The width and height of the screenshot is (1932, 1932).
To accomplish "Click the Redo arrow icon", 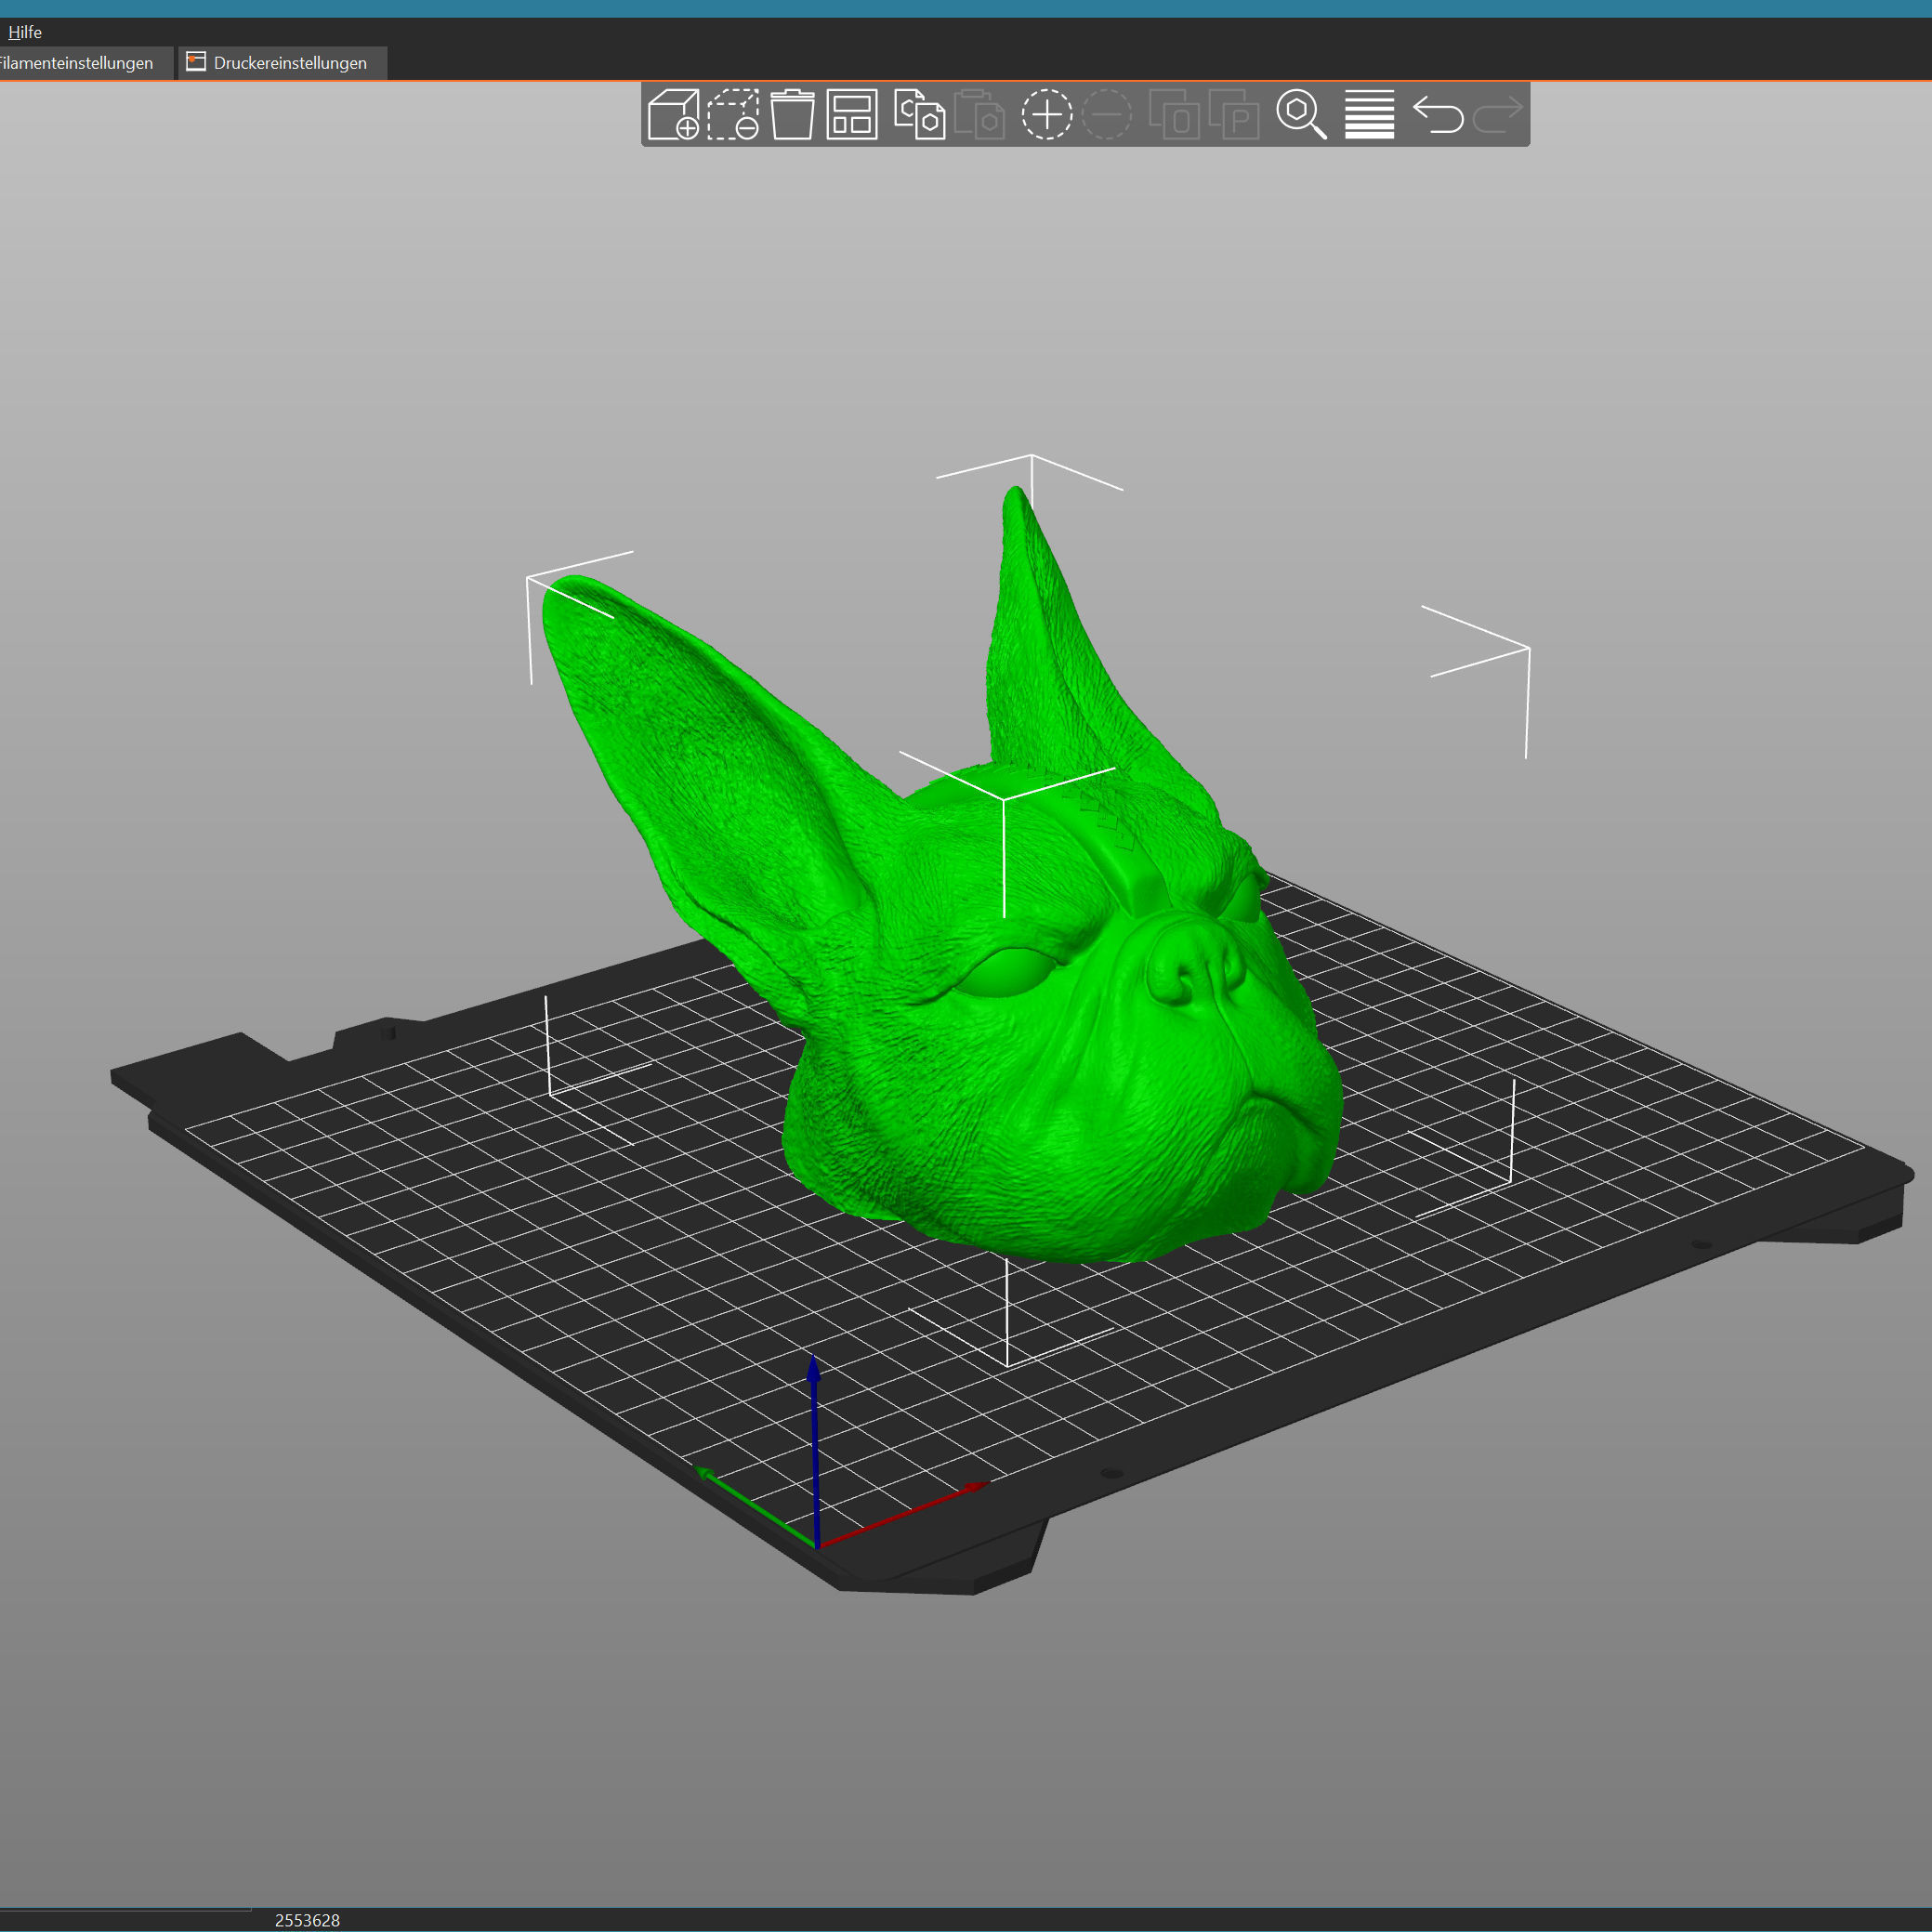I will click(1497, 114).
